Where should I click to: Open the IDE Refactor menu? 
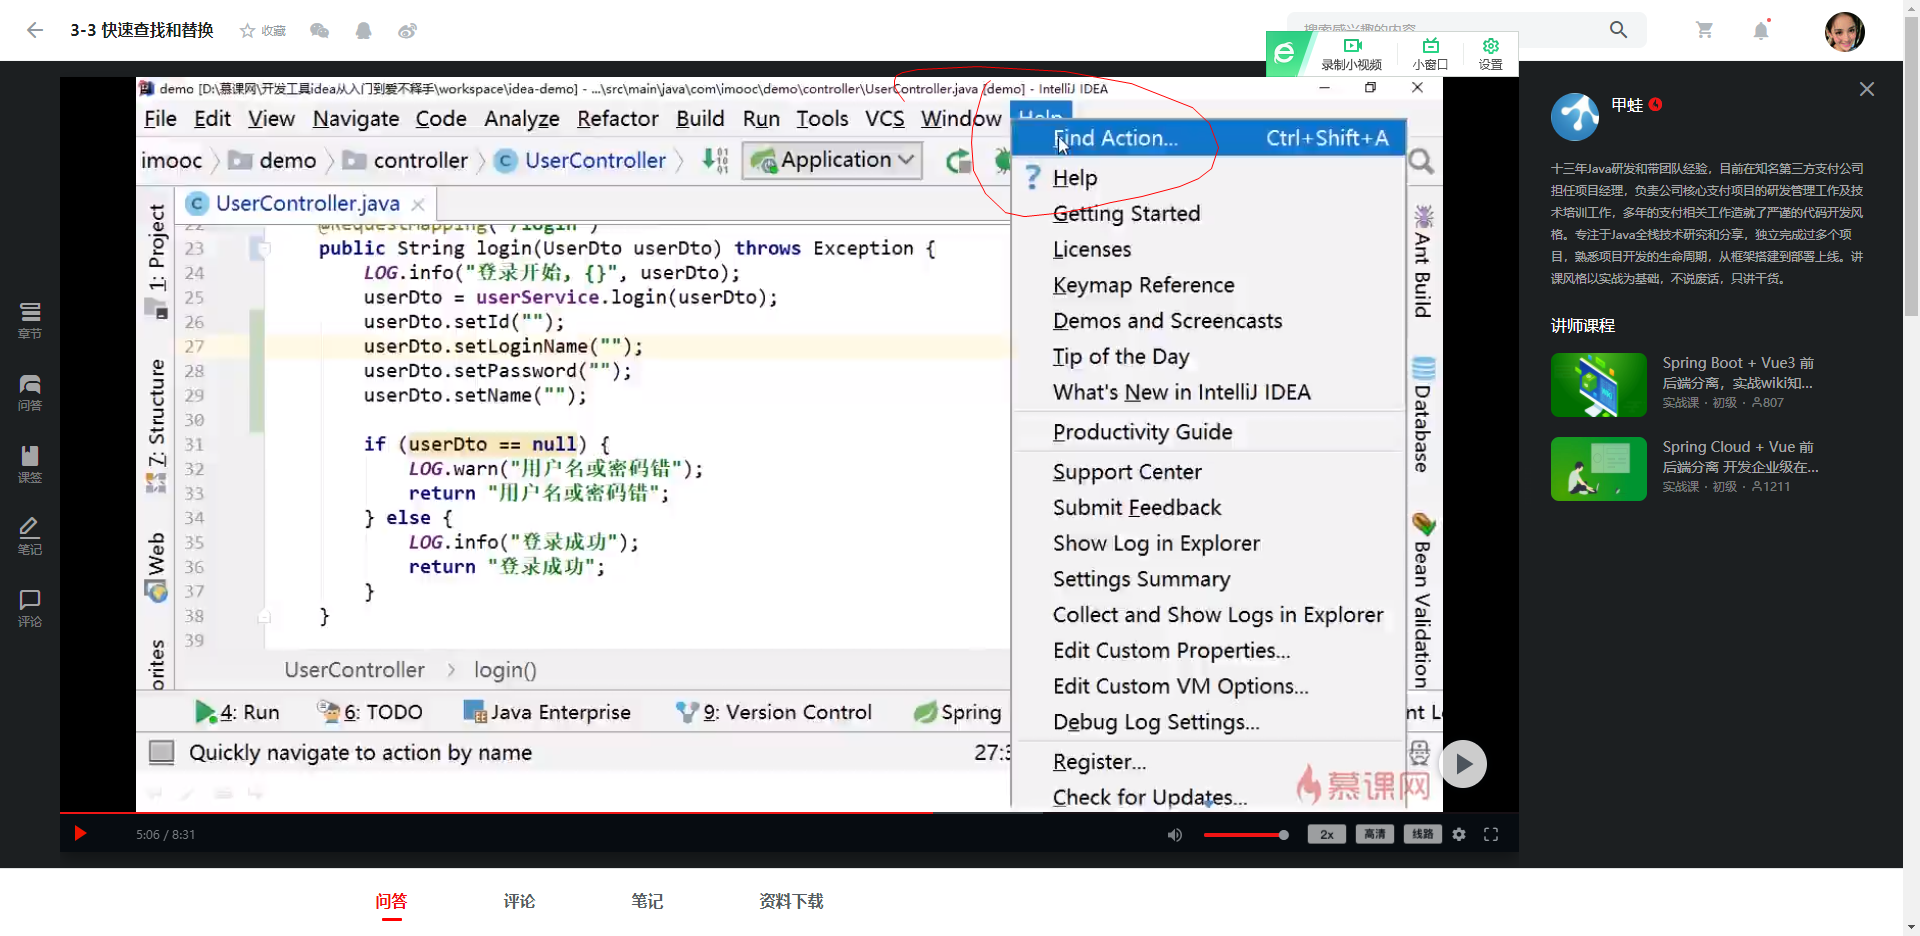click(617, 118)
